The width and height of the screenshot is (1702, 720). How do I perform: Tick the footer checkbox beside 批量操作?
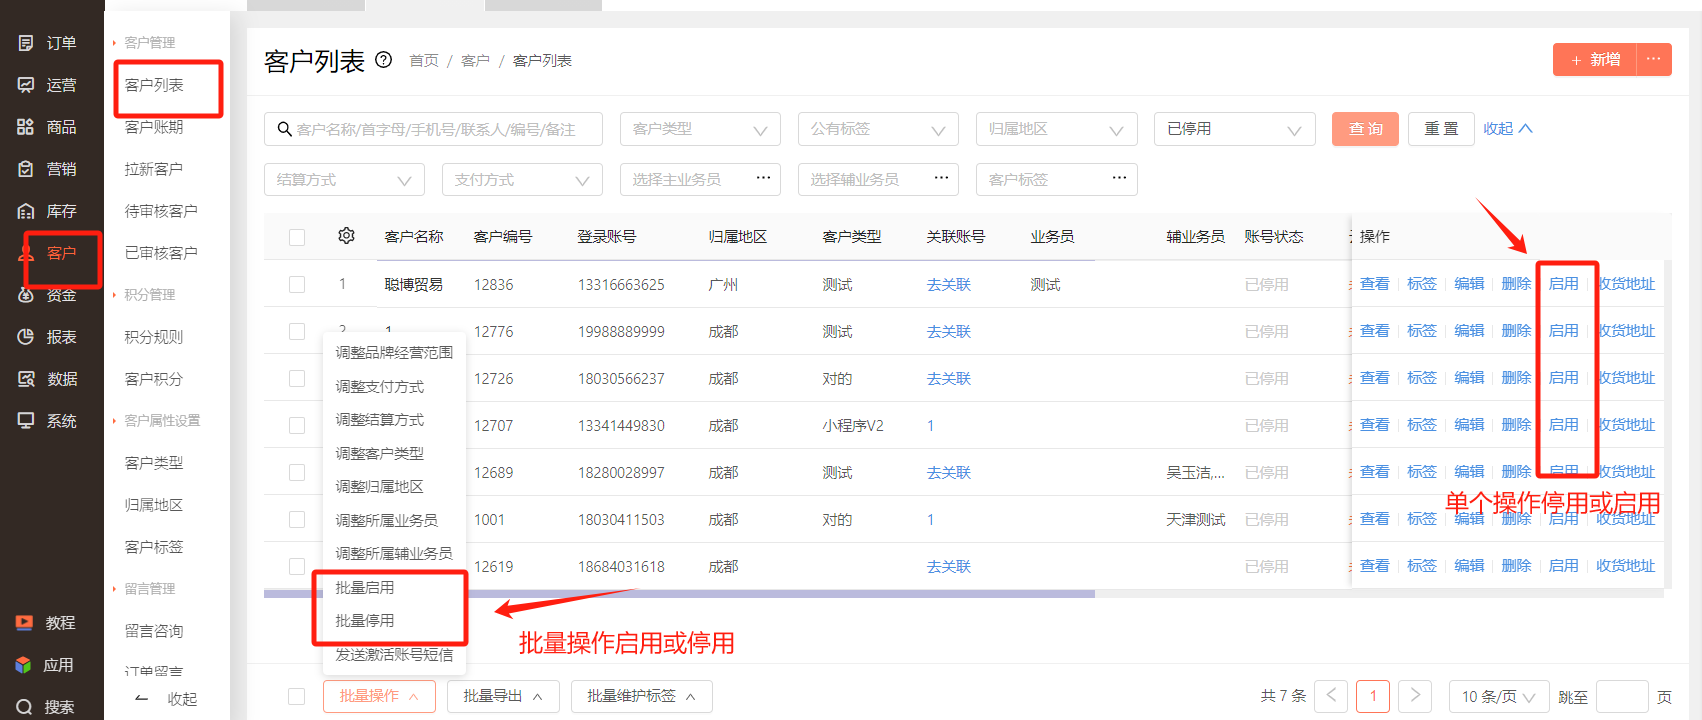(x=297, y=696)
